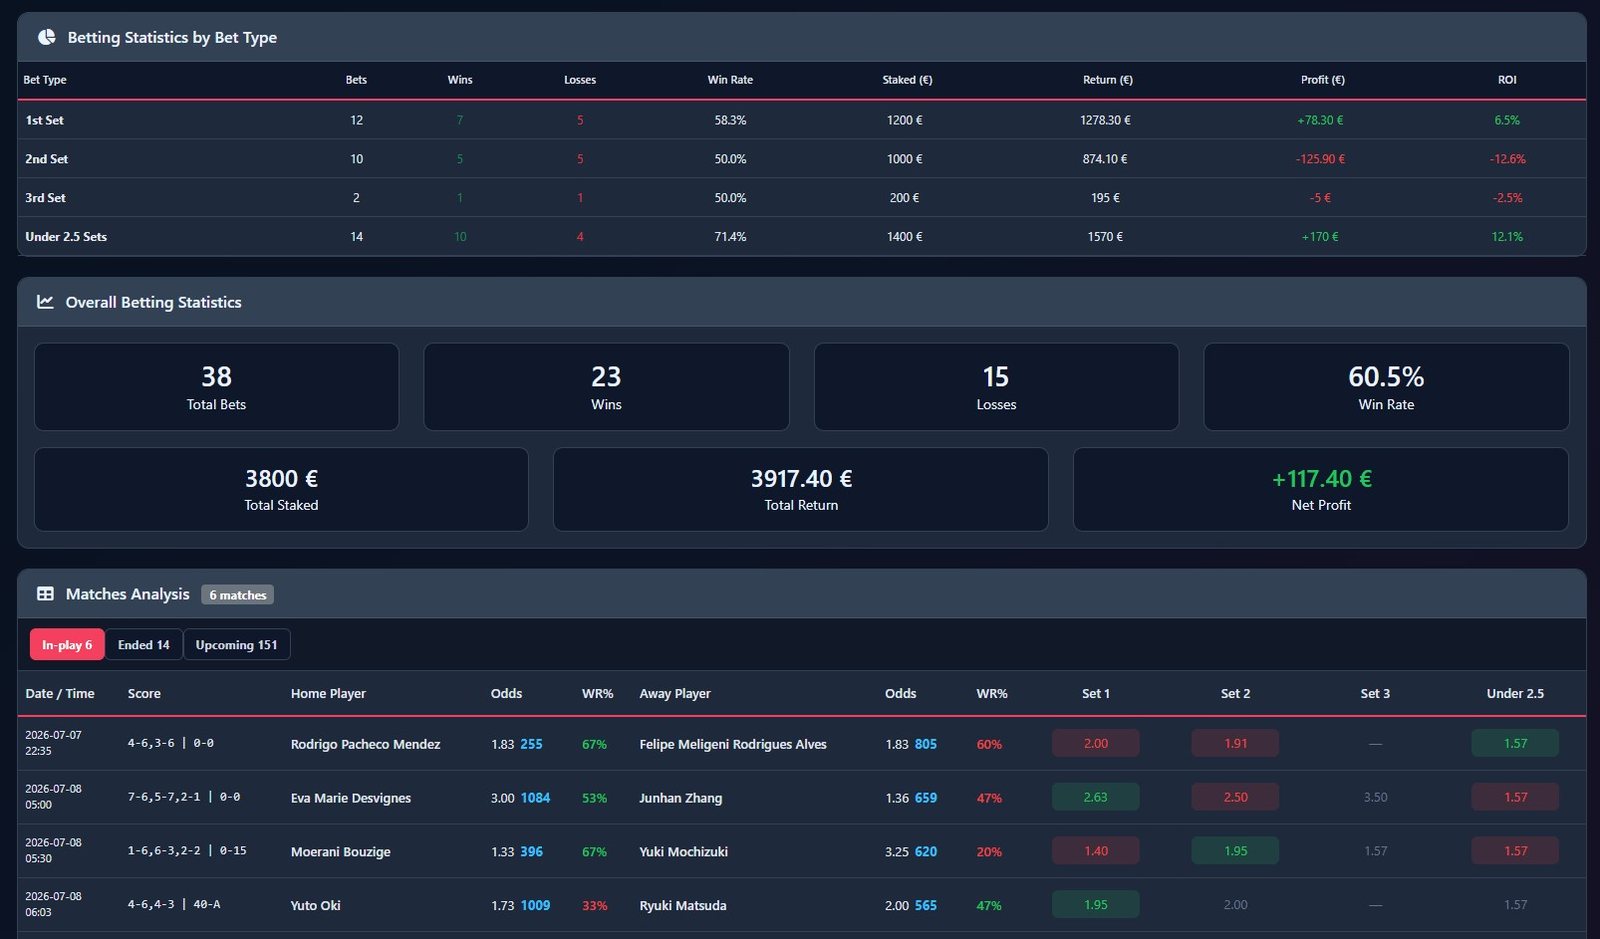The image size is (1600, 939).
Task: Click the 2nd Set bet type row
Action: tap(801, 159)
